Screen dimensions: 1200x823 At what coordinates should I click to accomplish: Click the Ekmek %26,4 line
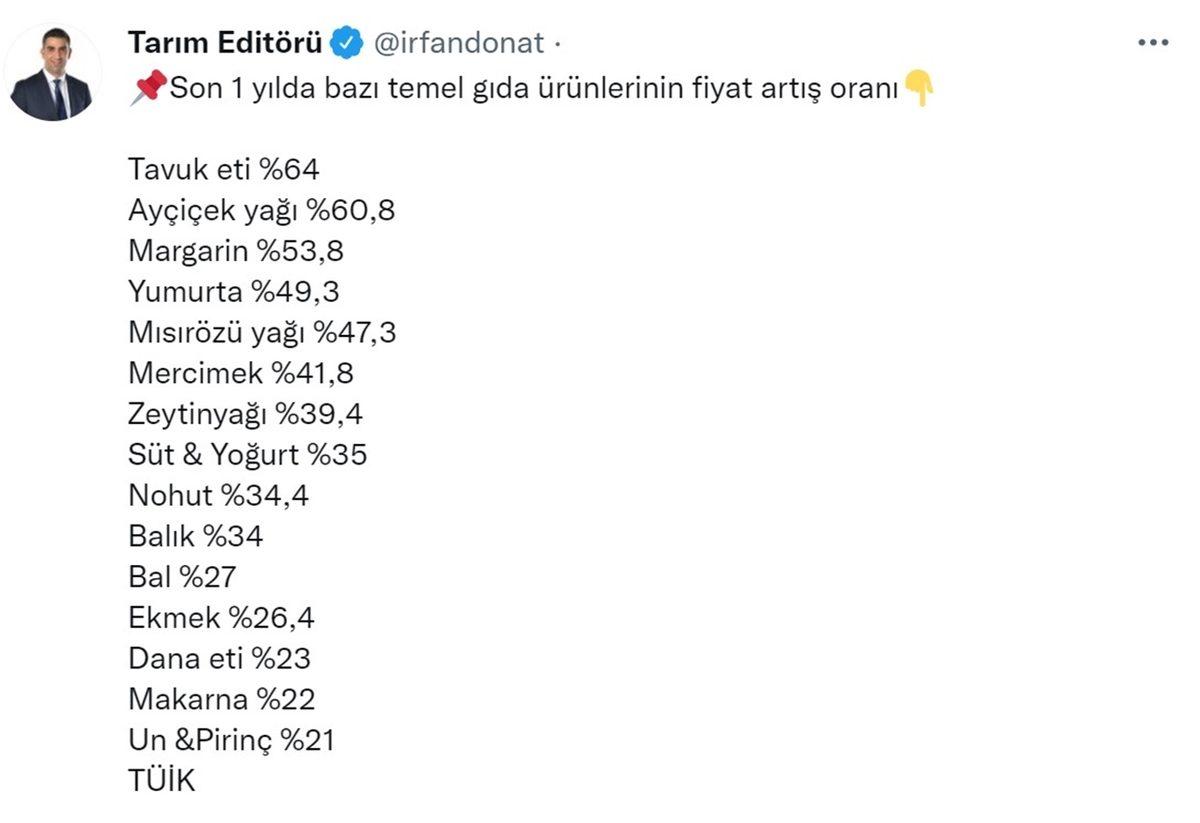click(x=220, y=618)
